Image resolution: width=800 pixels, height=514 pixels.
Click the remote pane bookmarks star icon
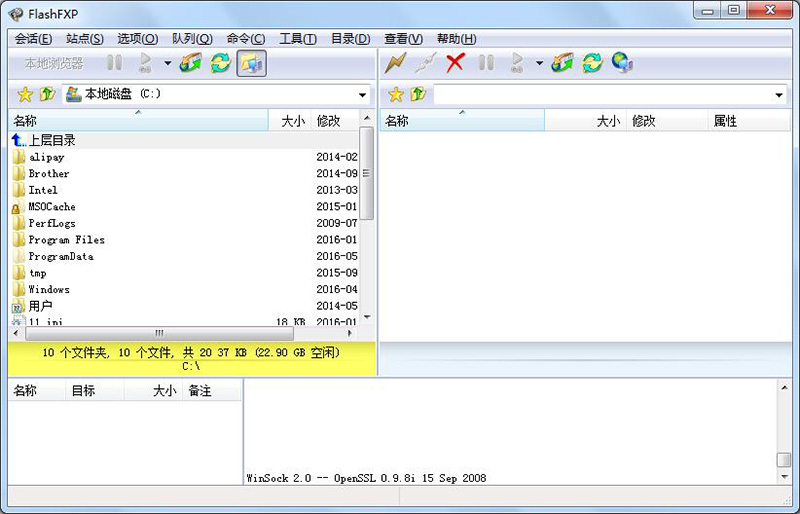395,94
